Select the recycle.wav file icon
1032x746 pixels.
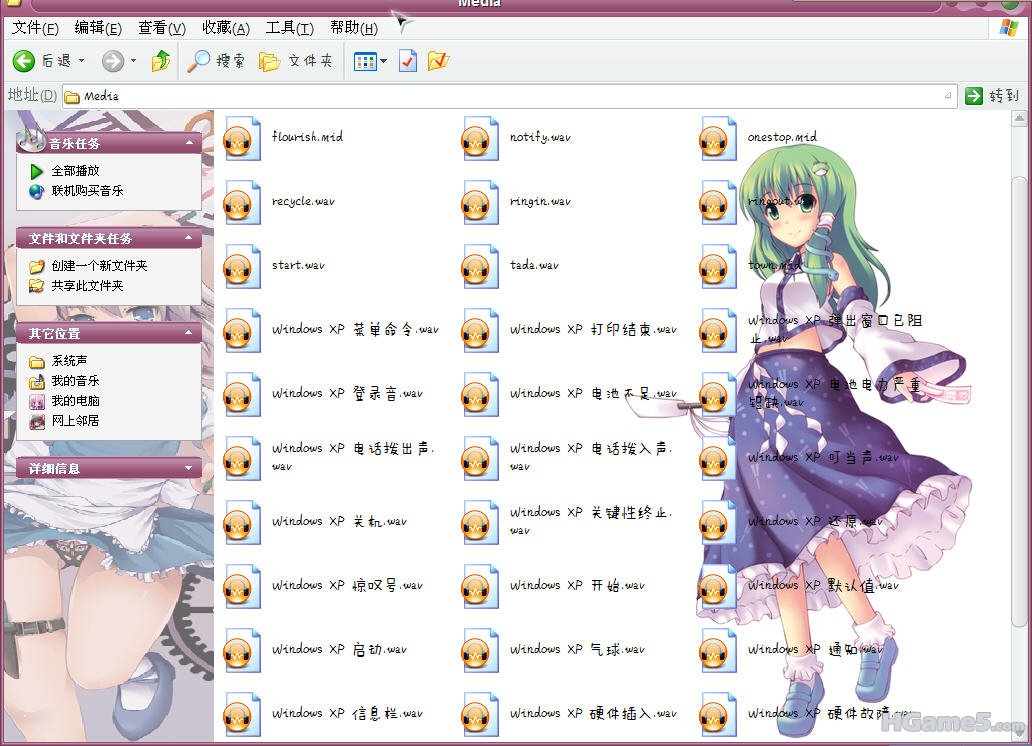click(x=242, y=202)
